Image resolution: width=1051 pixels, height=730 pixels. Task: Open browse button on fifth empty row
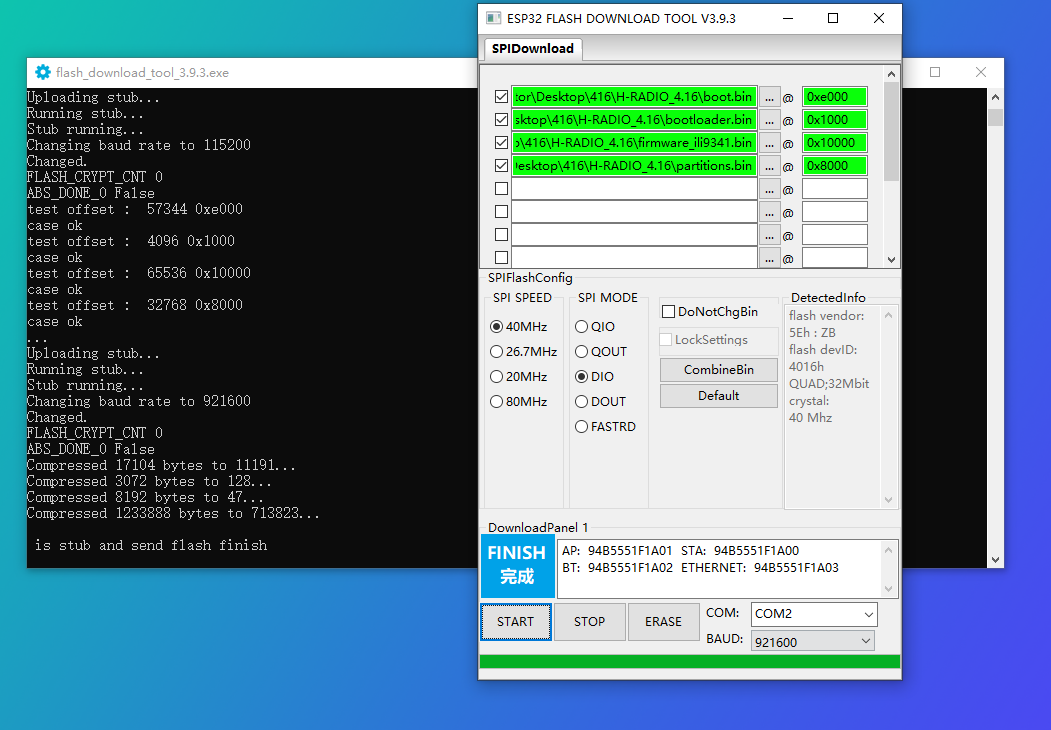tap(769, 189)
